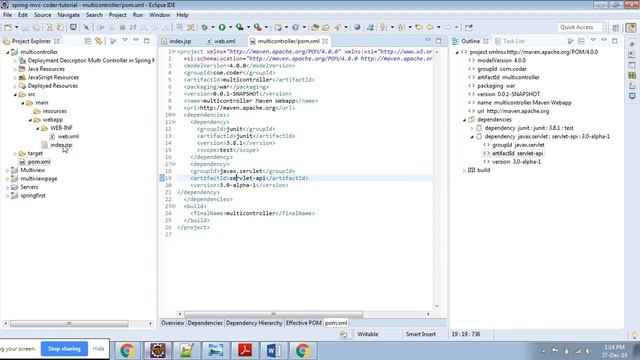Expand the springfirst project node

click(7, 196)
